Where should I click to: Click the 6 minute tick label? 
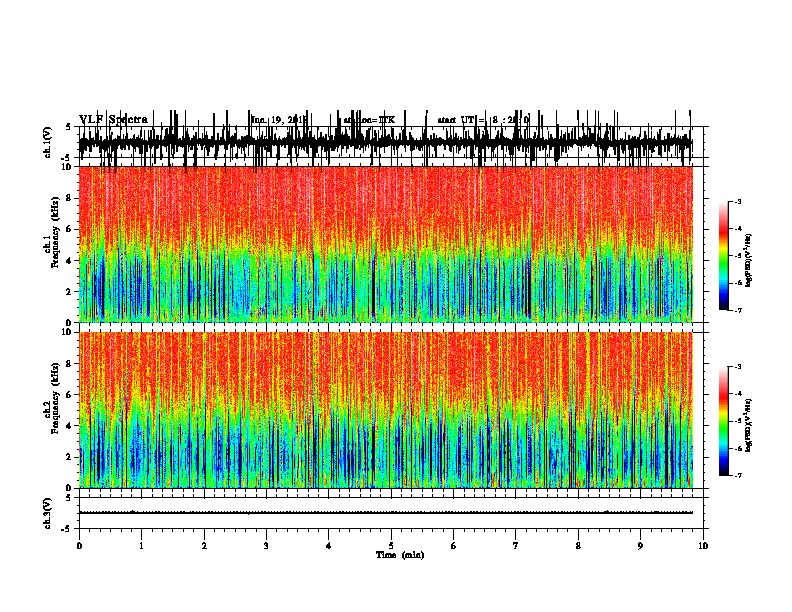tap(454, 546)
